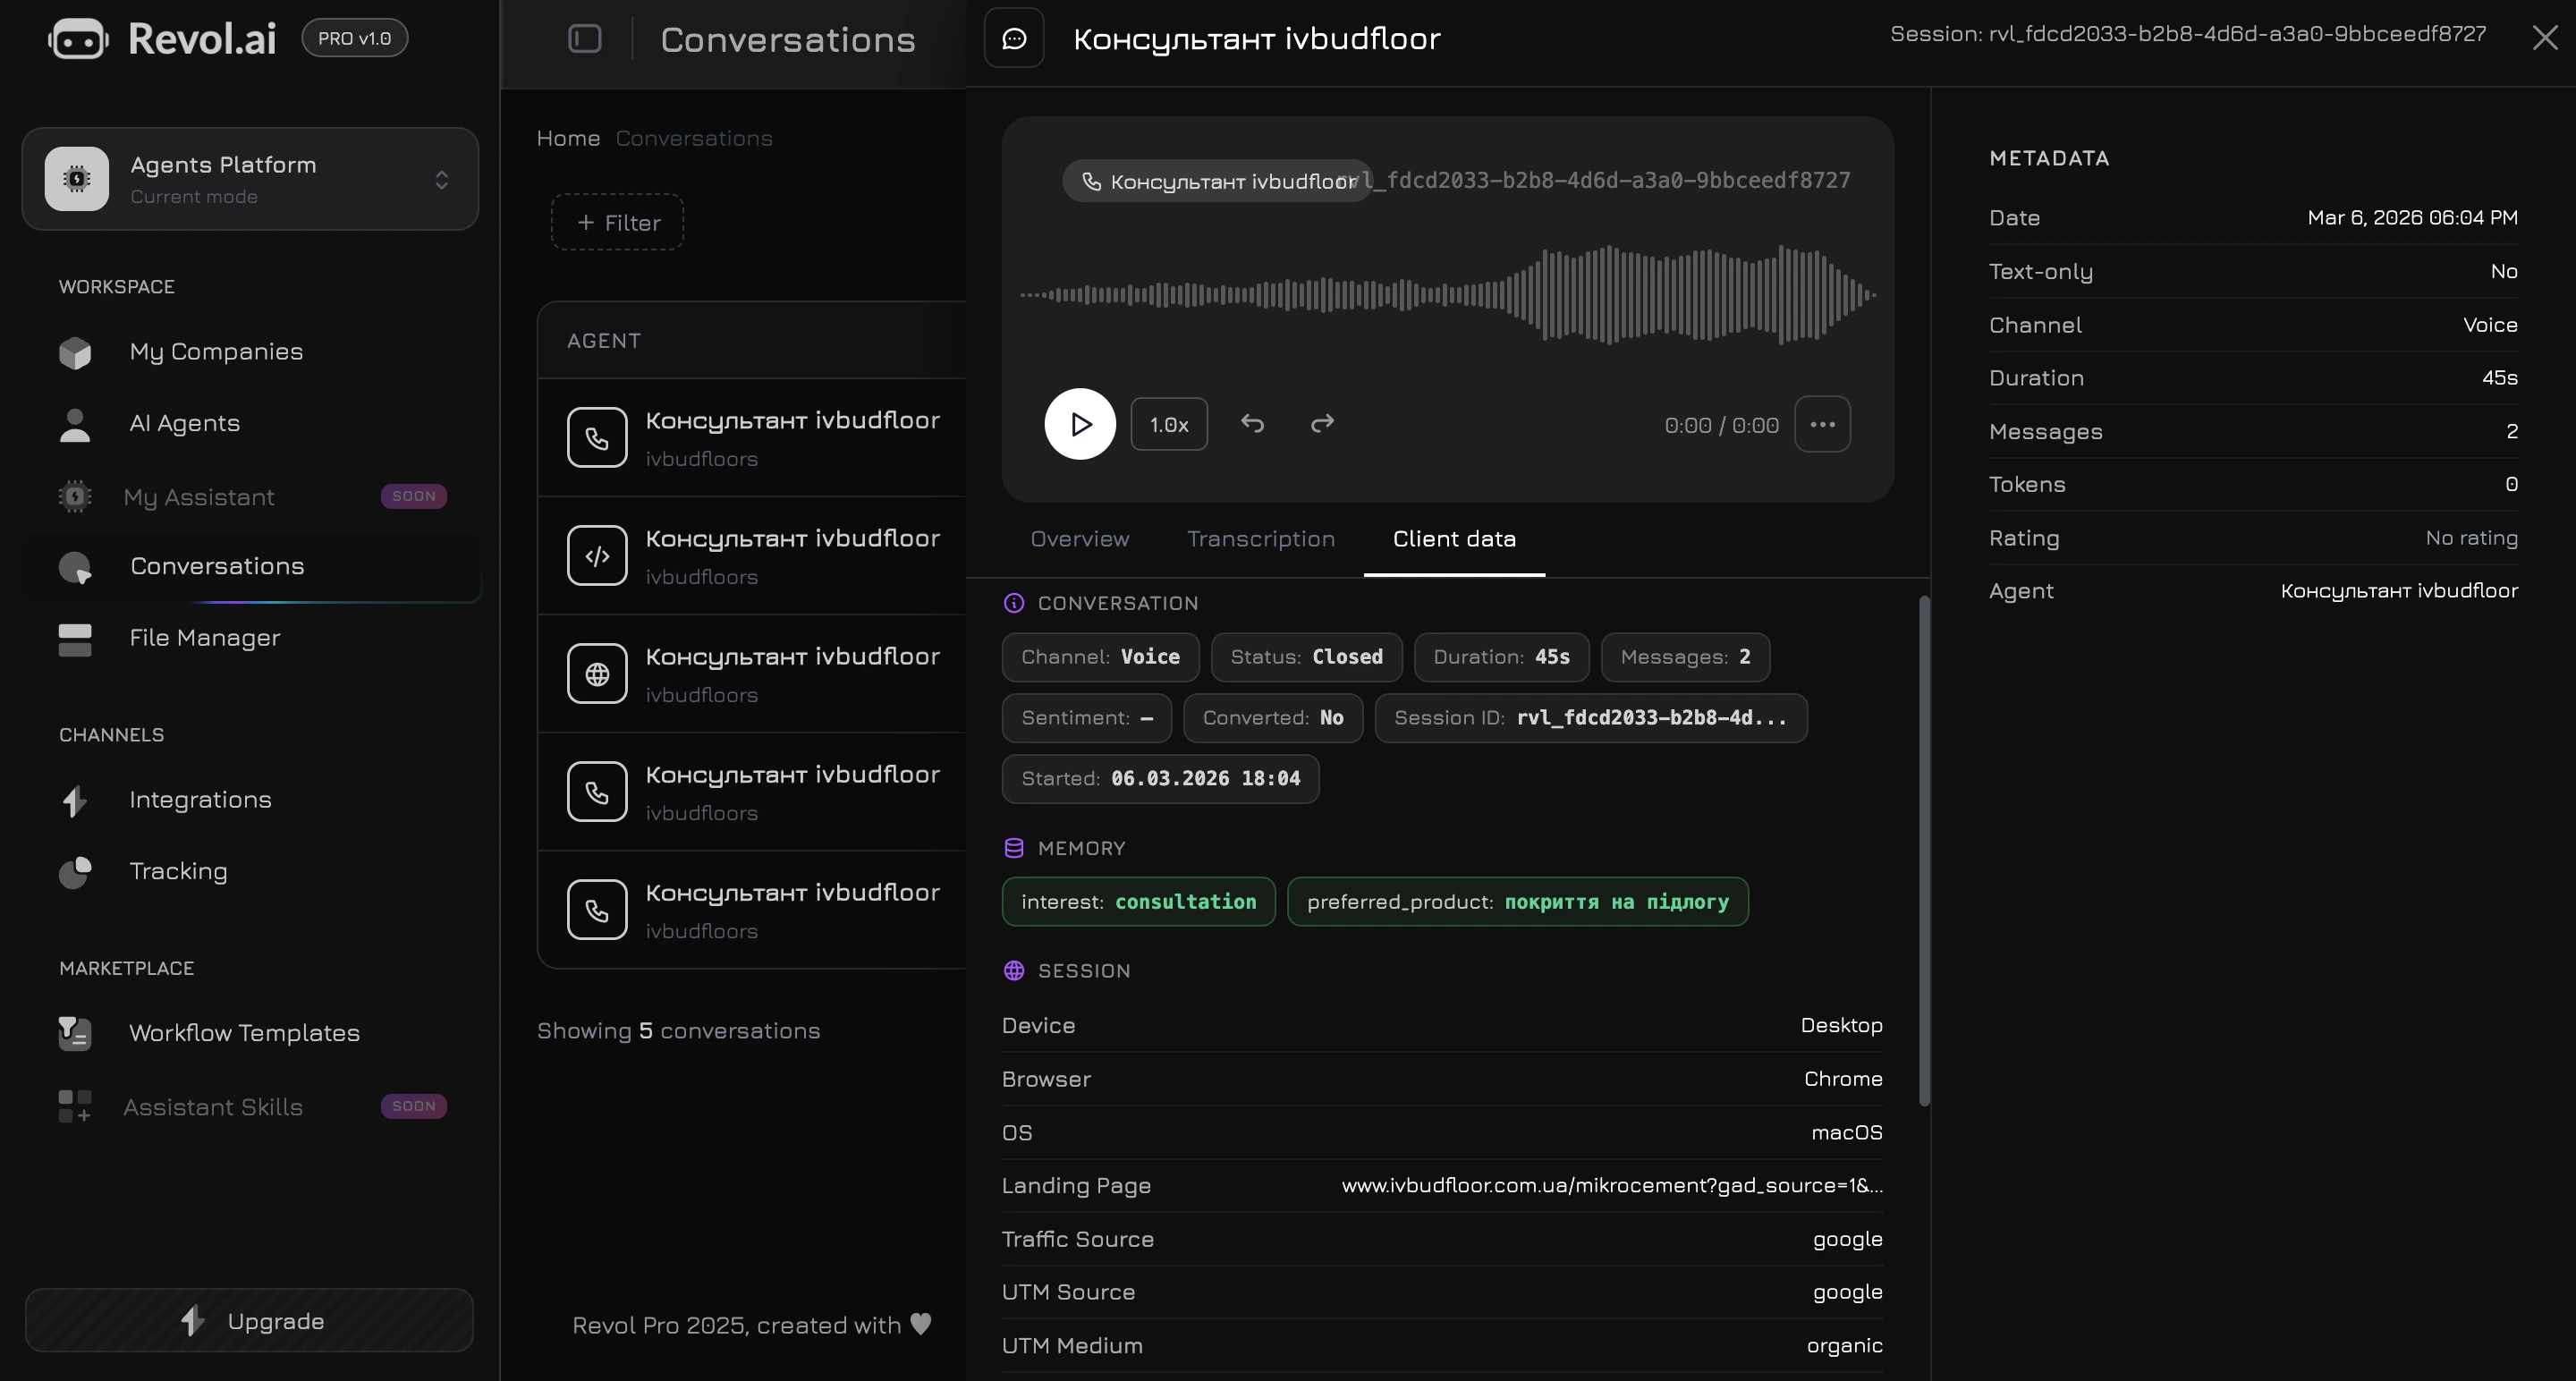
Task: Go to AI Agents menu label
Action: (185, 423)
